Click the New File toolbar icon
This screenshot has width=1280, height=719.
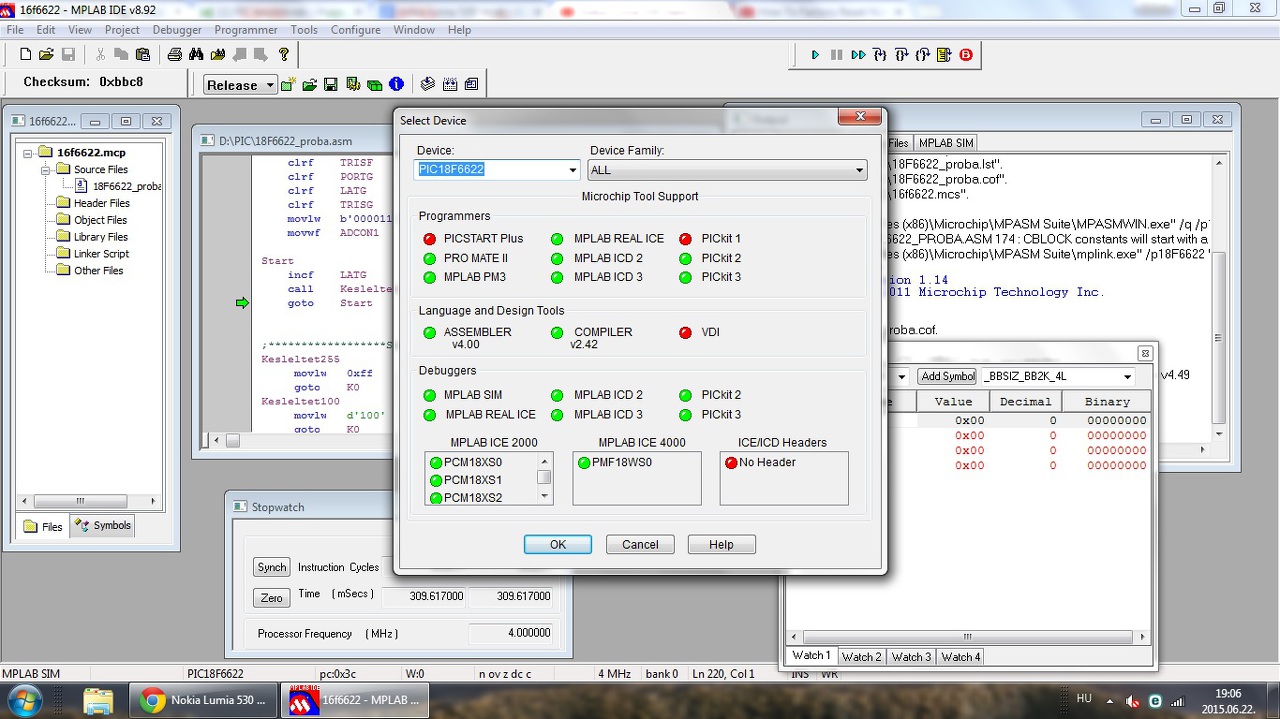tap(26, 54)
